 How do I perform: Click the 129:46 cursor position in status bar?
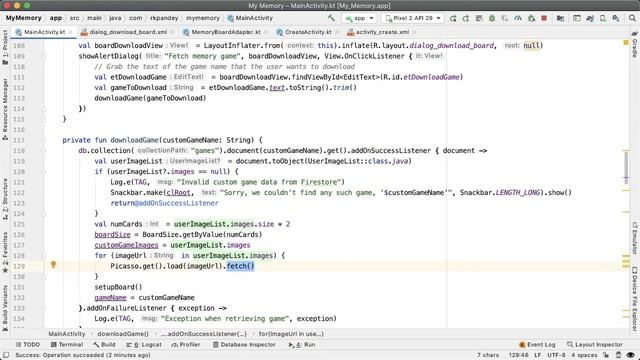[518, 355]
